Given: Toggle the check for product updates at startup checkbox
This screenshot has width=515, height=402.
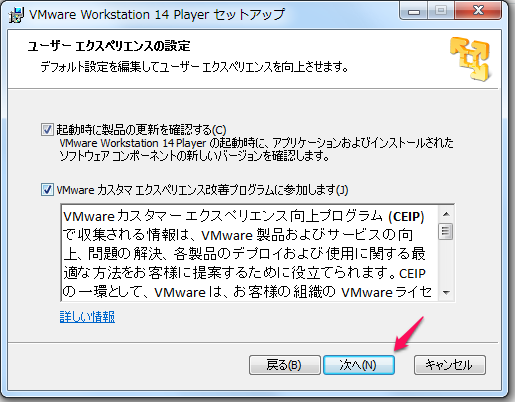Looking at the screenshot, I should point(47,129).
